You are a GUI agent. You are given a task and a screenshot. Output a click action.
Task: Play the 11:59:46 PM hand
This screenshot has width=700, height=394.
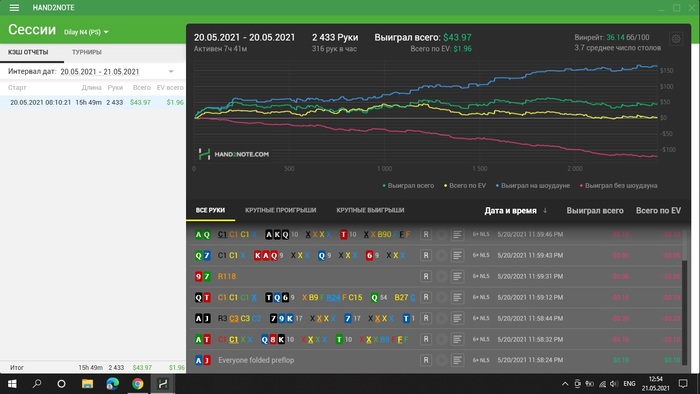(x=442, y=234)
